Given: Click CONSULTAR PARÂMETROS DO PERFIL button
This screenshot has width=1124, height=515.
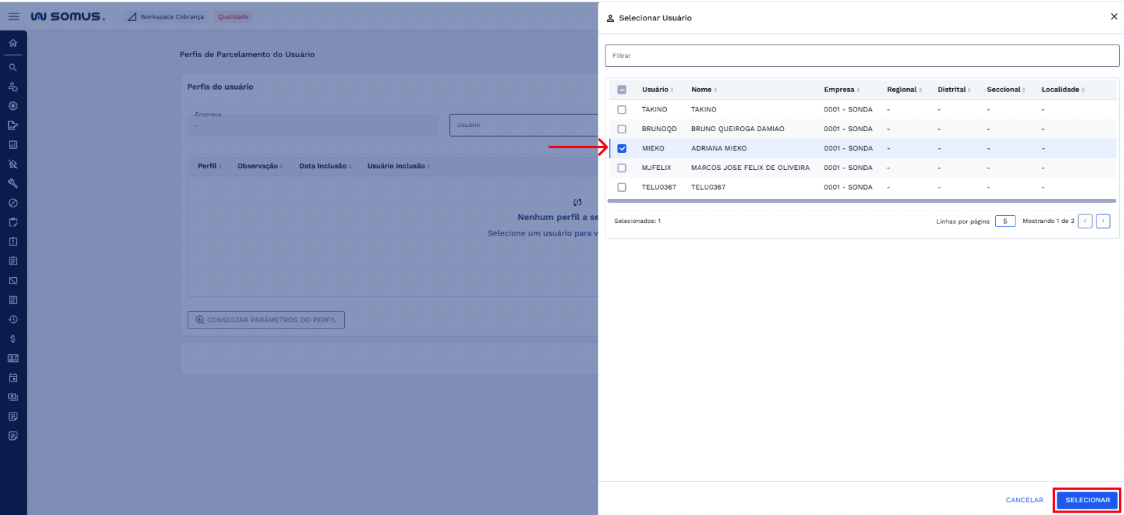Looking at the screenshot, I should pos(266,320).
